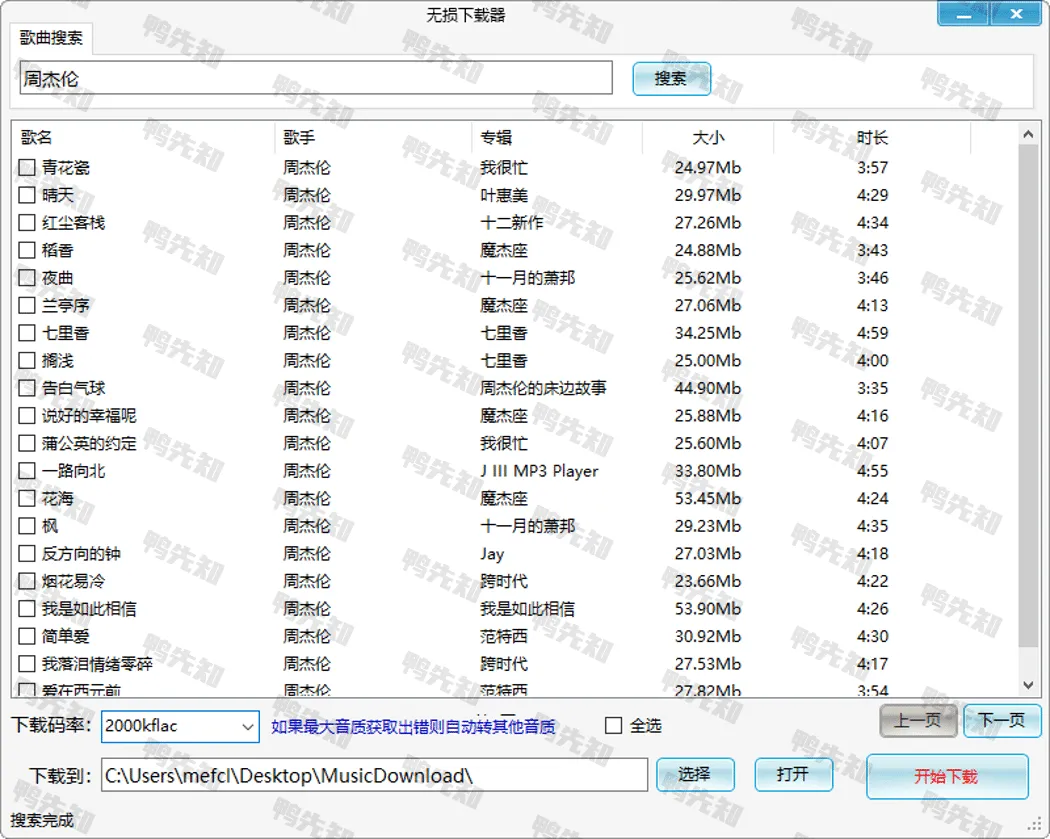
Task: Click the scrollbar down arrow
Action: tap(1028, 685)
